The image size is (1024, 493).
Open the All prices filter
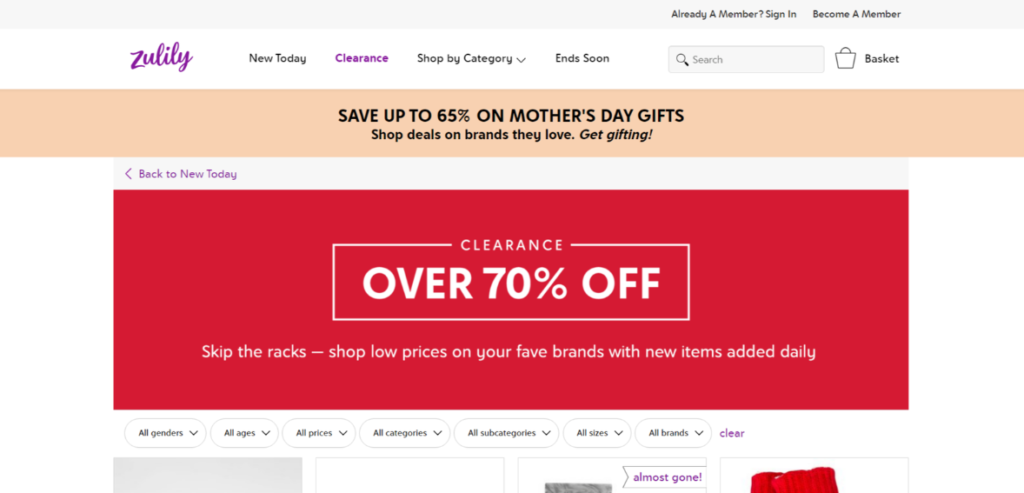pyautogui.click(x=319, y=433)
